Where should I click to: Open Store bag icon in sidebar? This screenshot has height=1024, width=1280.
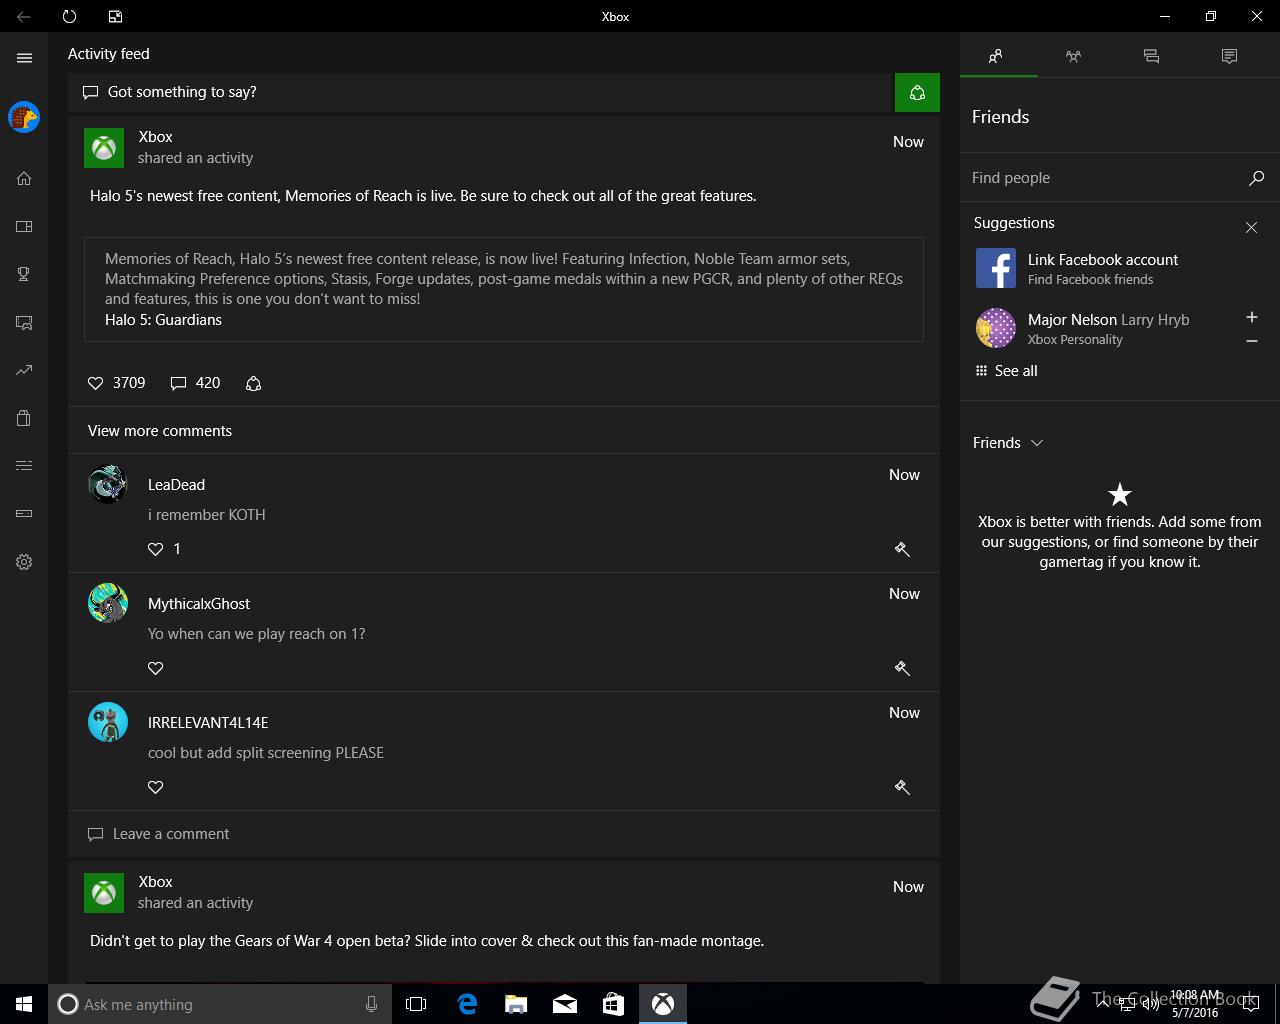[x=24, y=418]
